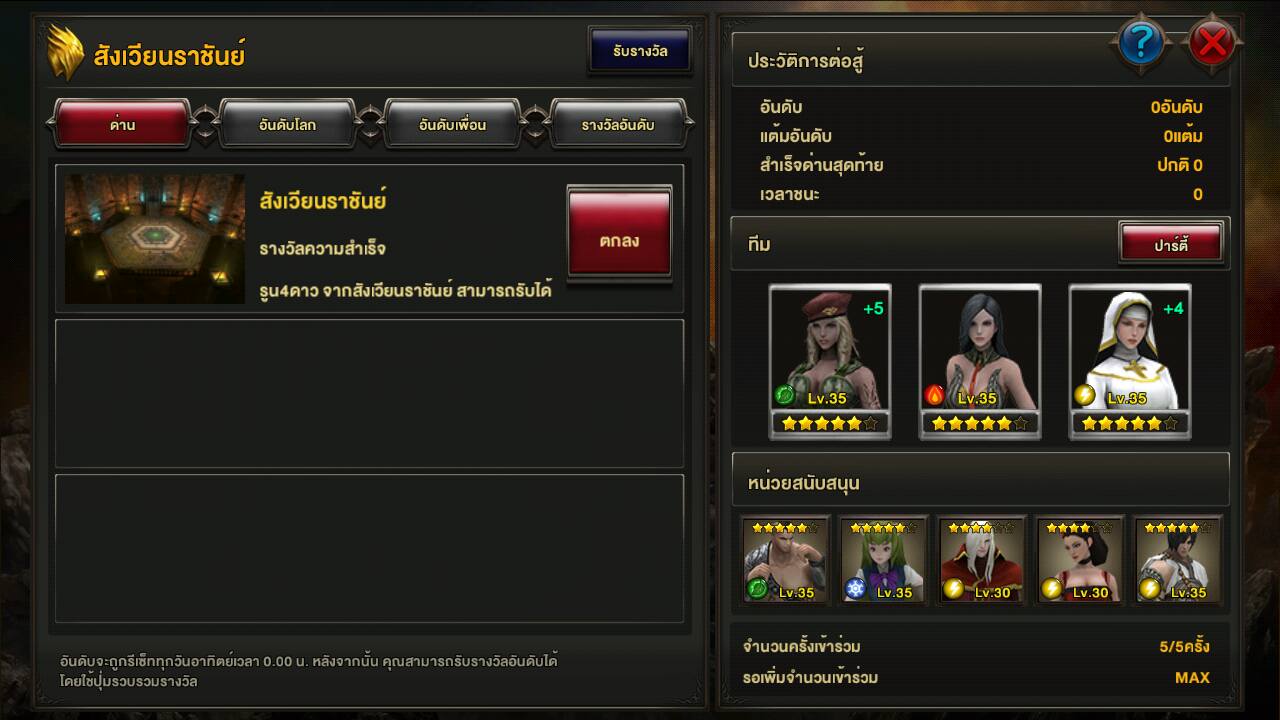Switch to the อันดับโลก tab
Viewport: 1280px width, 720px height.
[287, 125]
